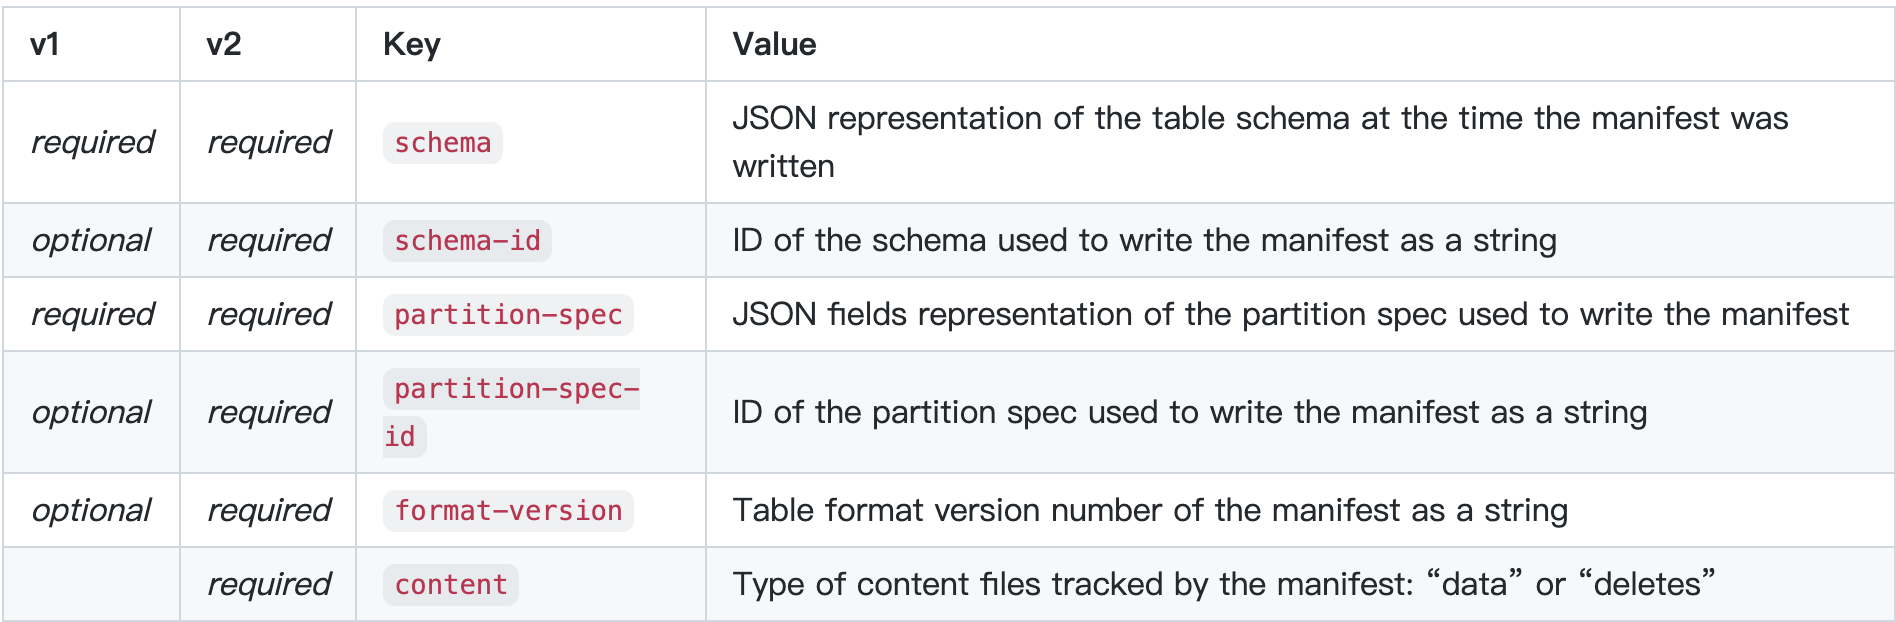The image size is (1896, 622).
Task: Select the v1 "required" cell in the partition-spec row
Action: click(93, 315)
